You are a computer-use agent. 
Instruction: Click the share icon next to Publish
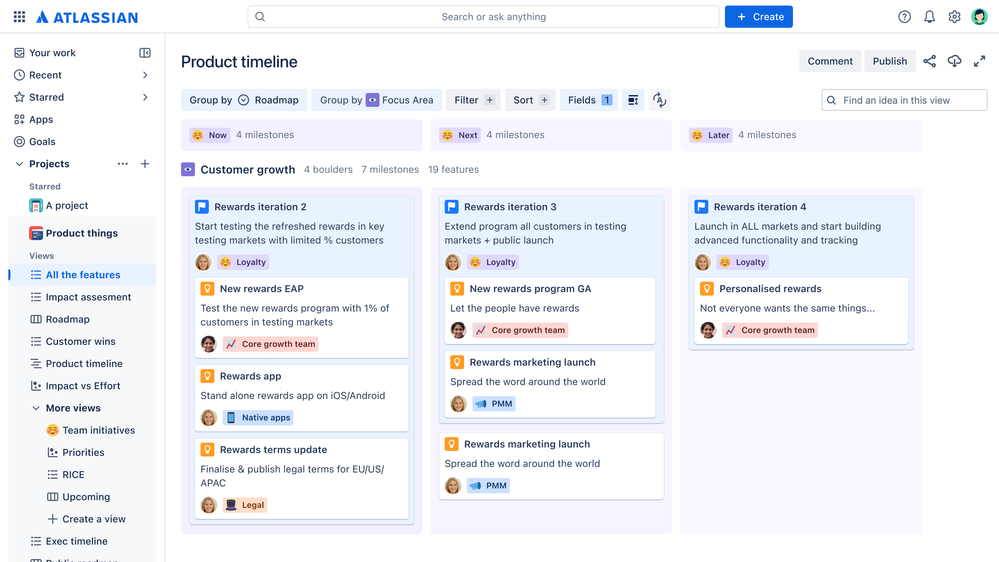pos(930,61)
